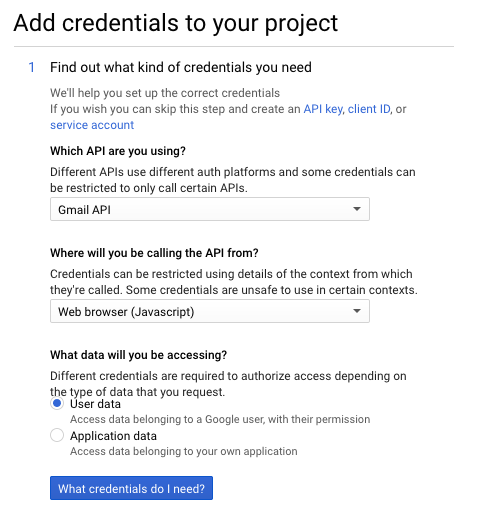Click 'Access data belonging to your own application'

[184, 451]
